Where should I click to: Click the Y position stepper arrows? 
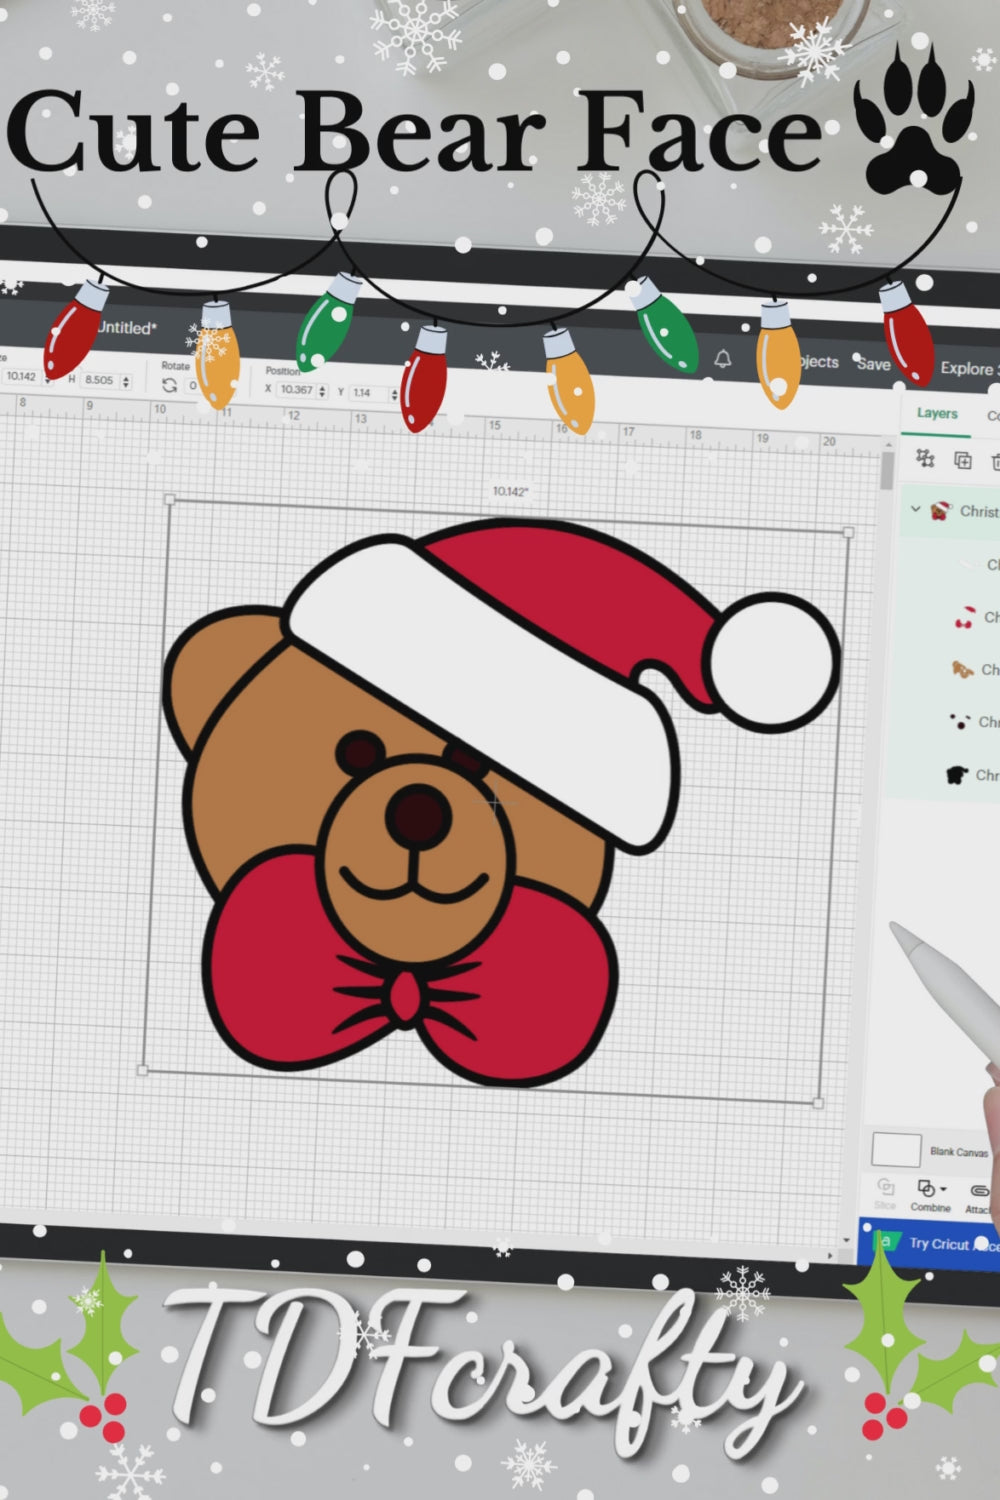[x=394, y=394]
